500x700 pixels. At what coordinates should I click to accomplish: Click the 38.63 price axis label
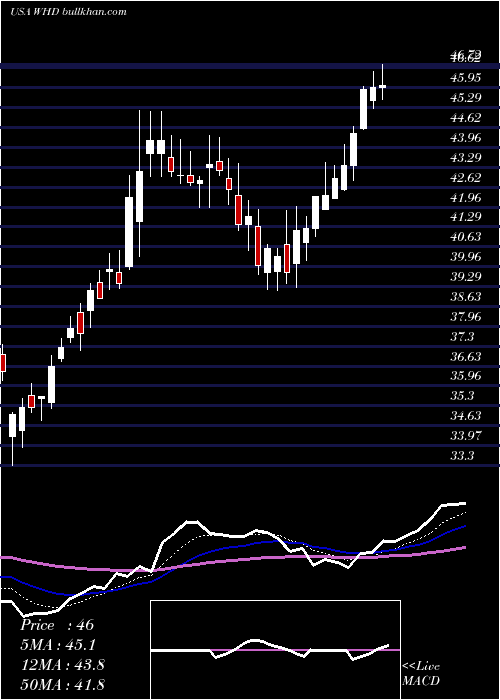(466, 297)
